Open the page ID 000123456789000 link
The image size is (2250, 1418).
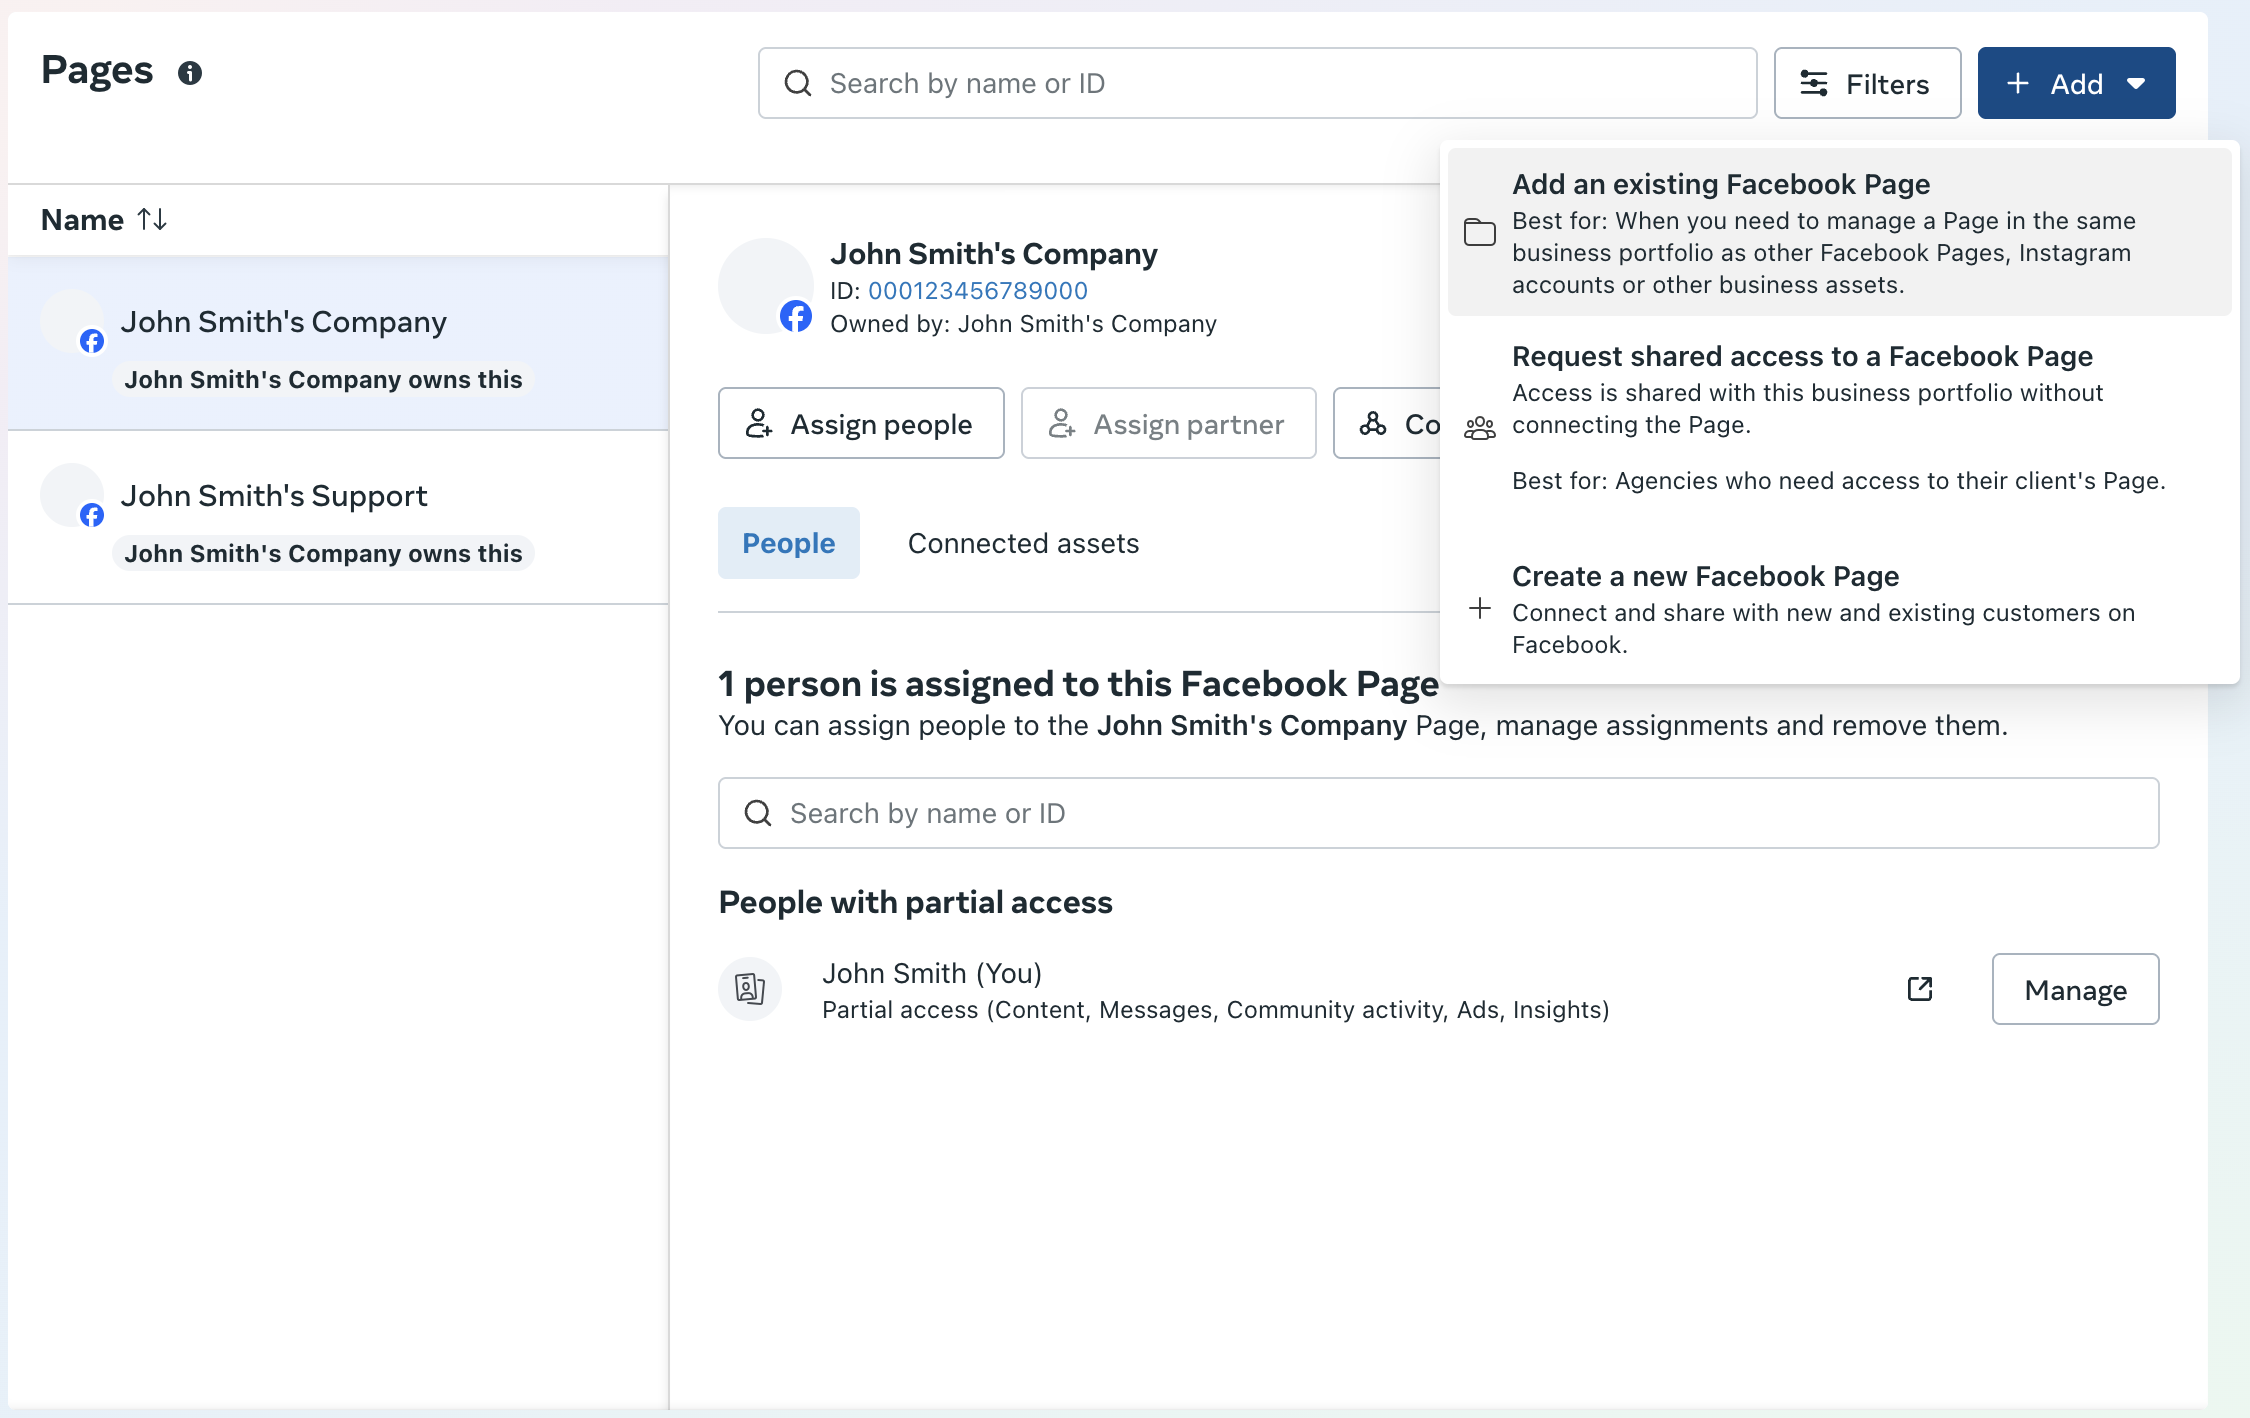coord(977,290)
